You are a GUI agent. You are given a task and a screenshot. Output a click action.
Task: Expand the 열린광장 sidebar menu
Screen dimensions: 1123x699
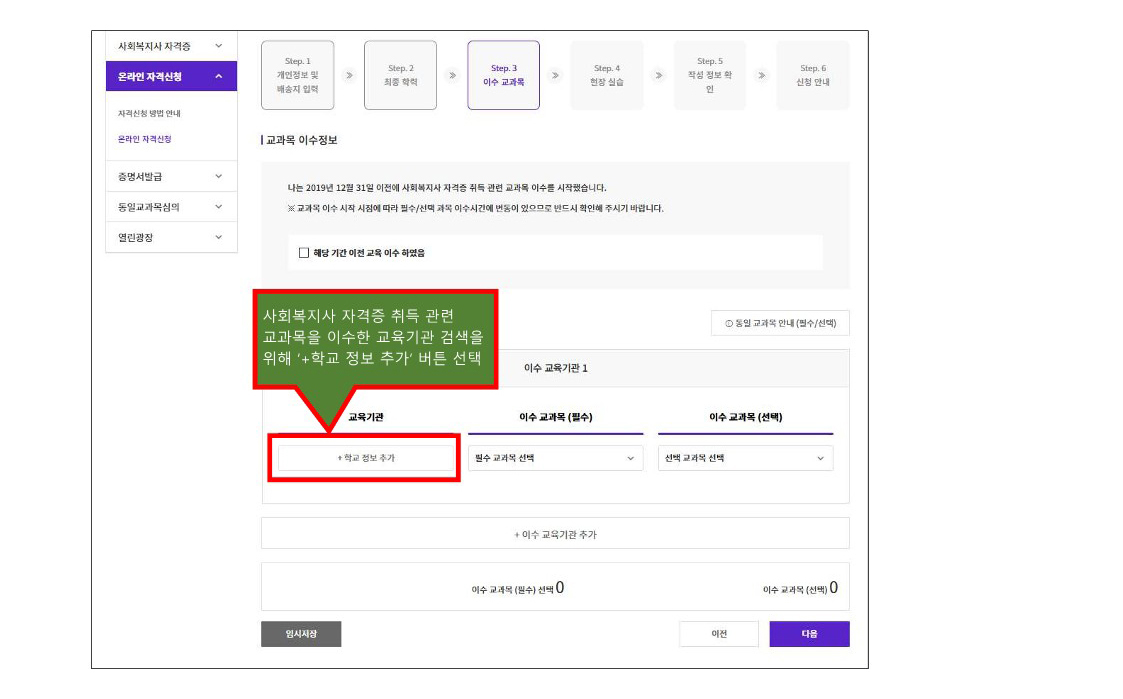171,237
